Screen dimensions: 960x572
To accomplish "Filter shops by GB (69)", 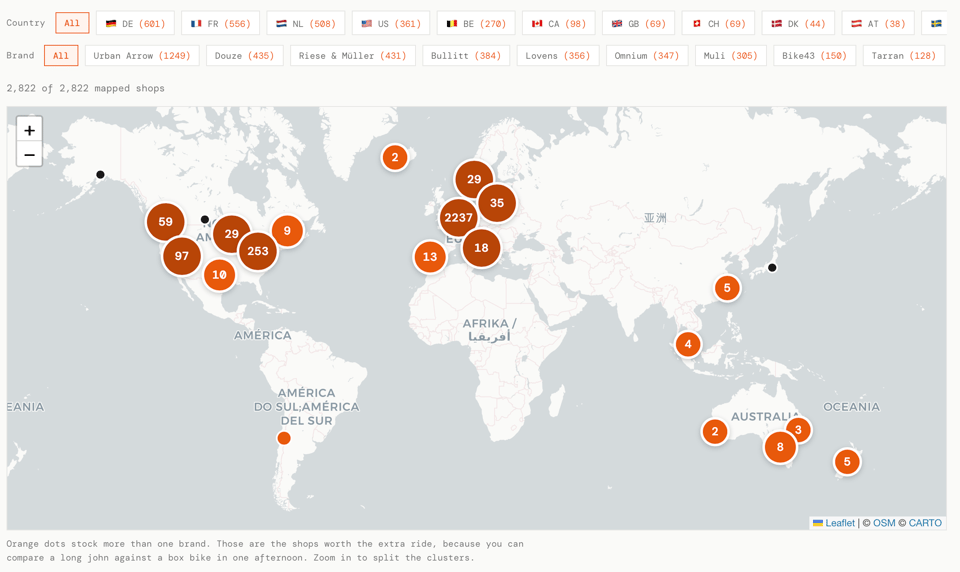I will point(639,23).
